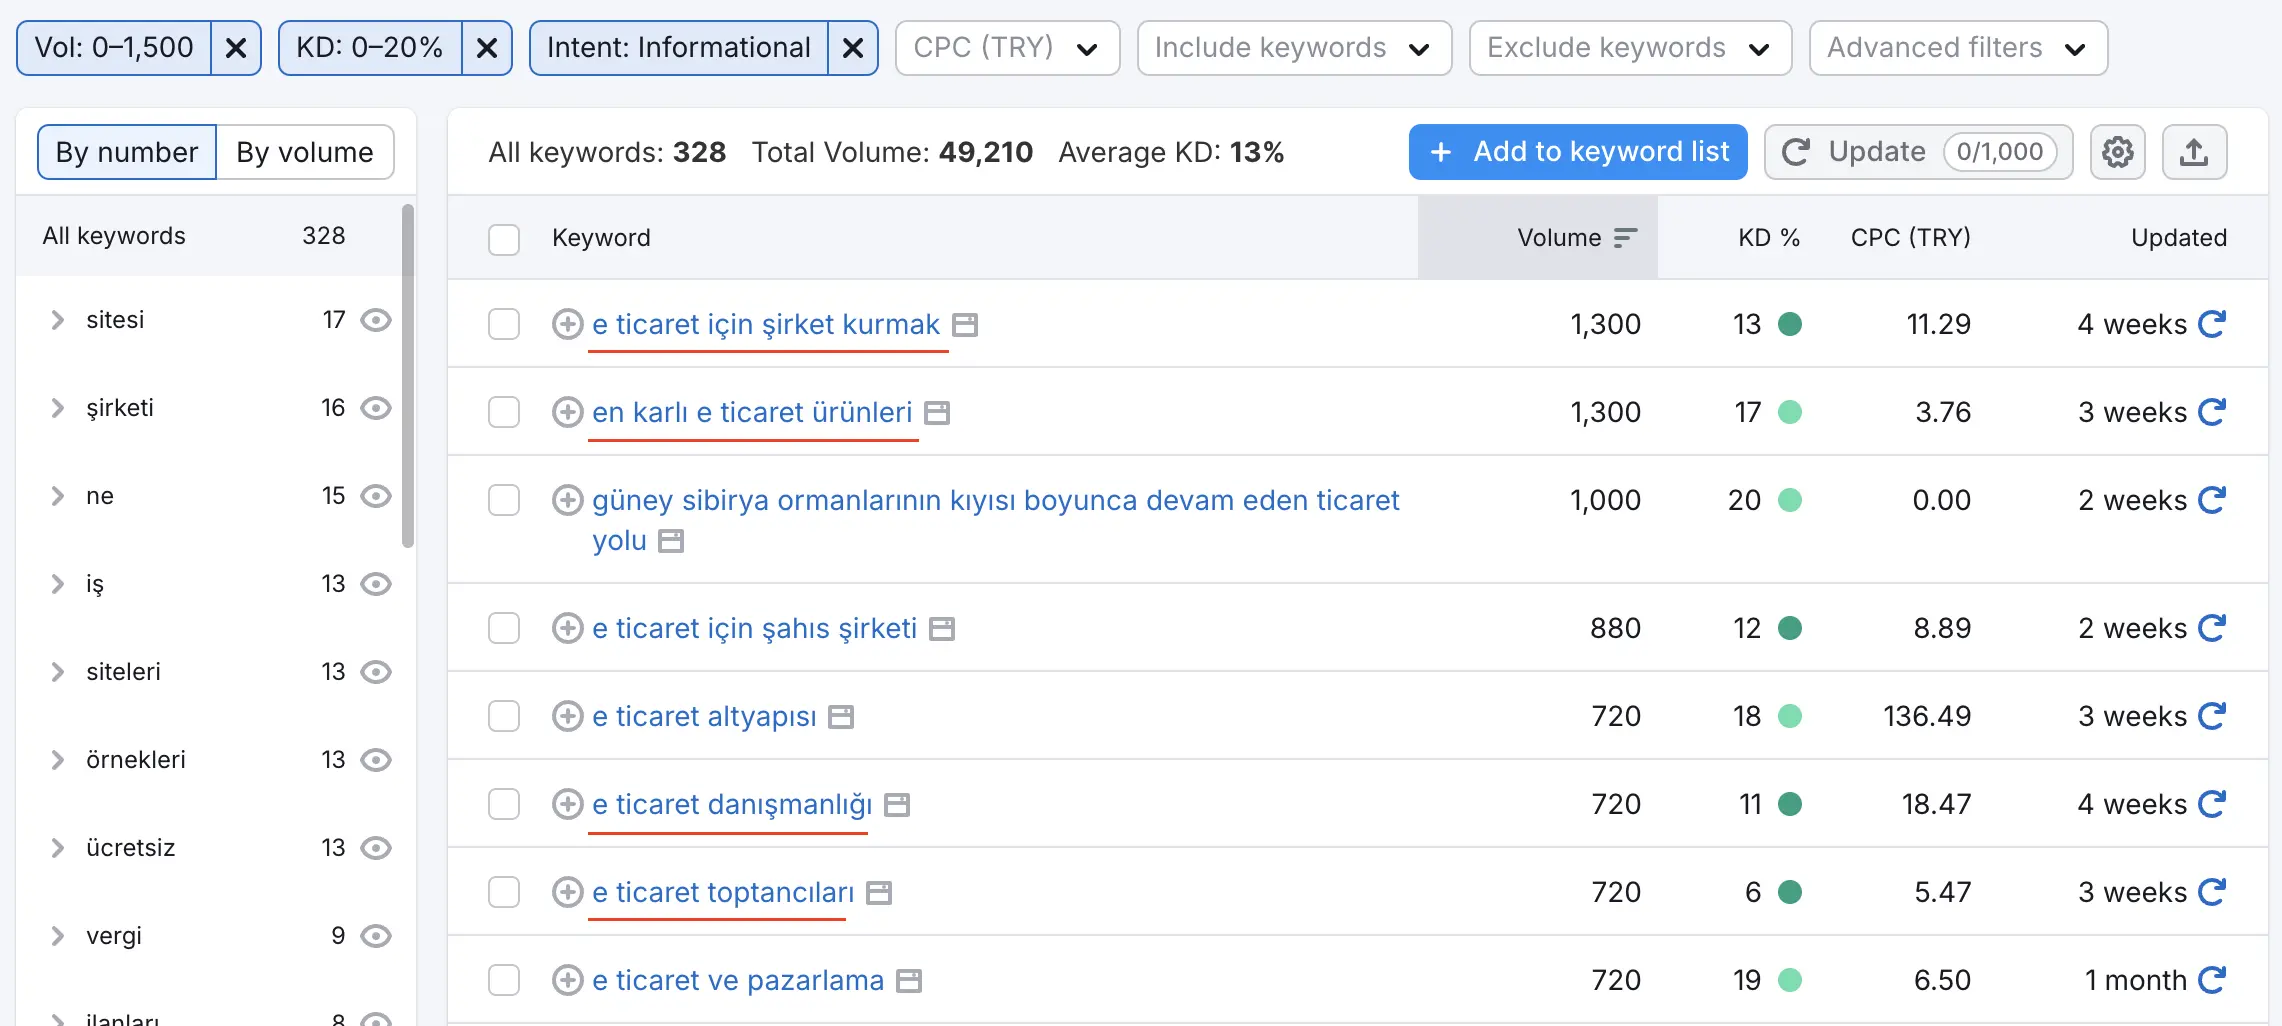Screen dimensions: 2282x1026
Task: Select the By number tab
Action: [127, 152]
